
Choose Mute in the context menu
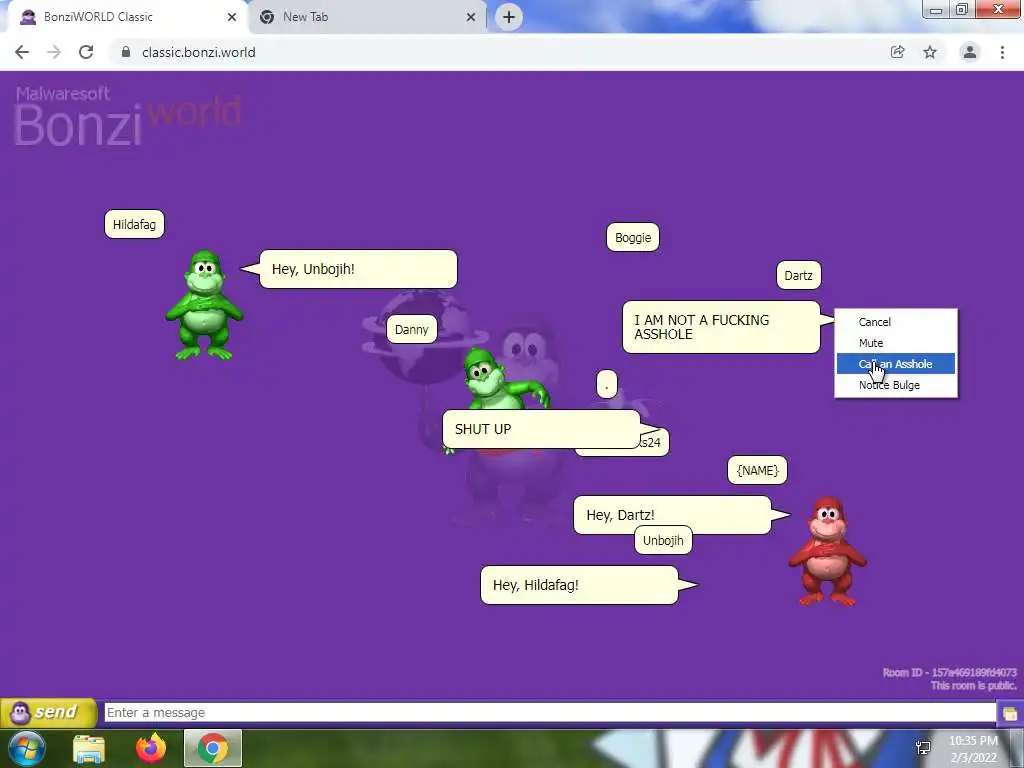[896, 343]
